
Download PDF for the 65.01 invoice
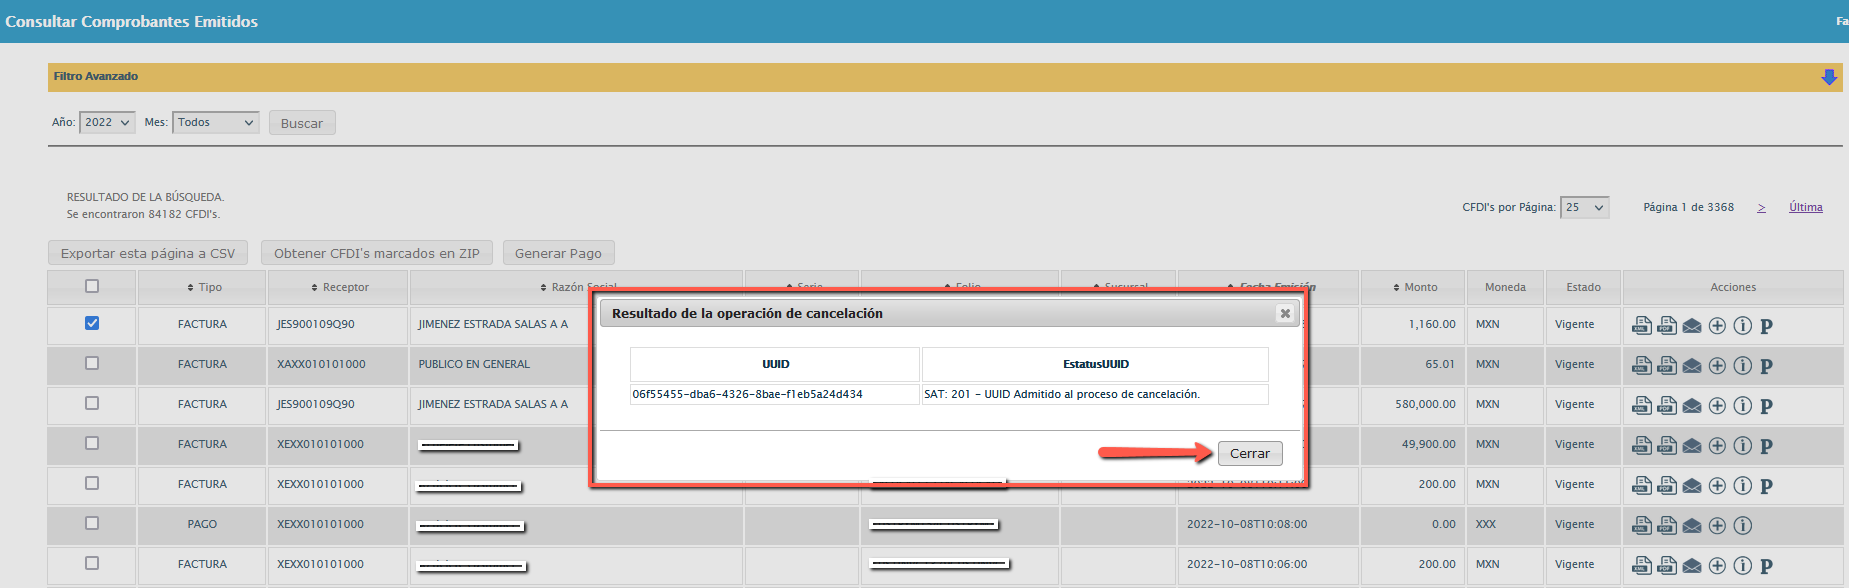pyautogui.click(x=1666, y=365)
